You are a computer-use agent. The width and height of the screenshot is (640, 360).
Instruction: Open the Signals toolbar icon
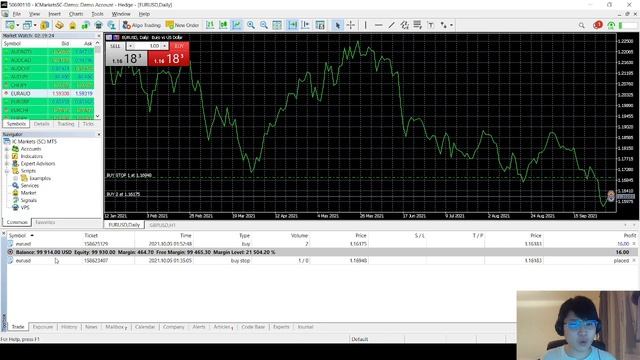[85, 25]
